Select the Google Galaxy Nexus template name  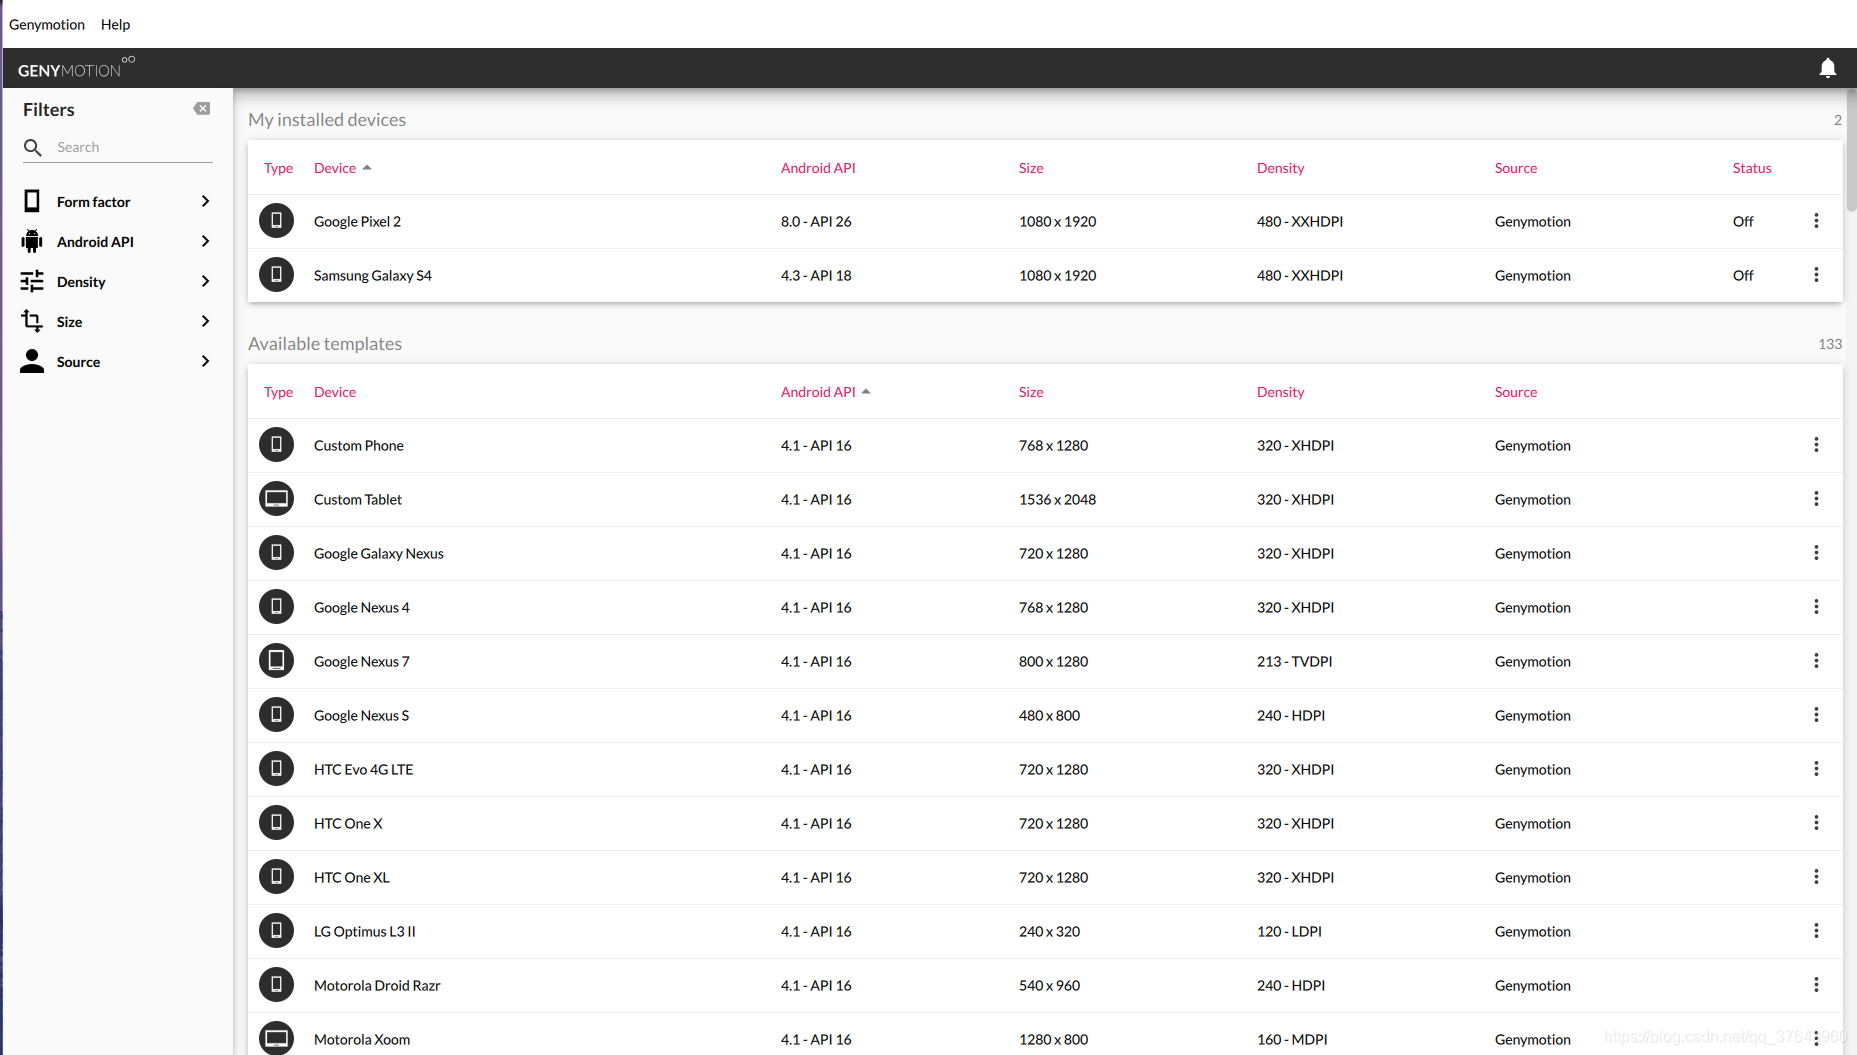pos(379,553)
